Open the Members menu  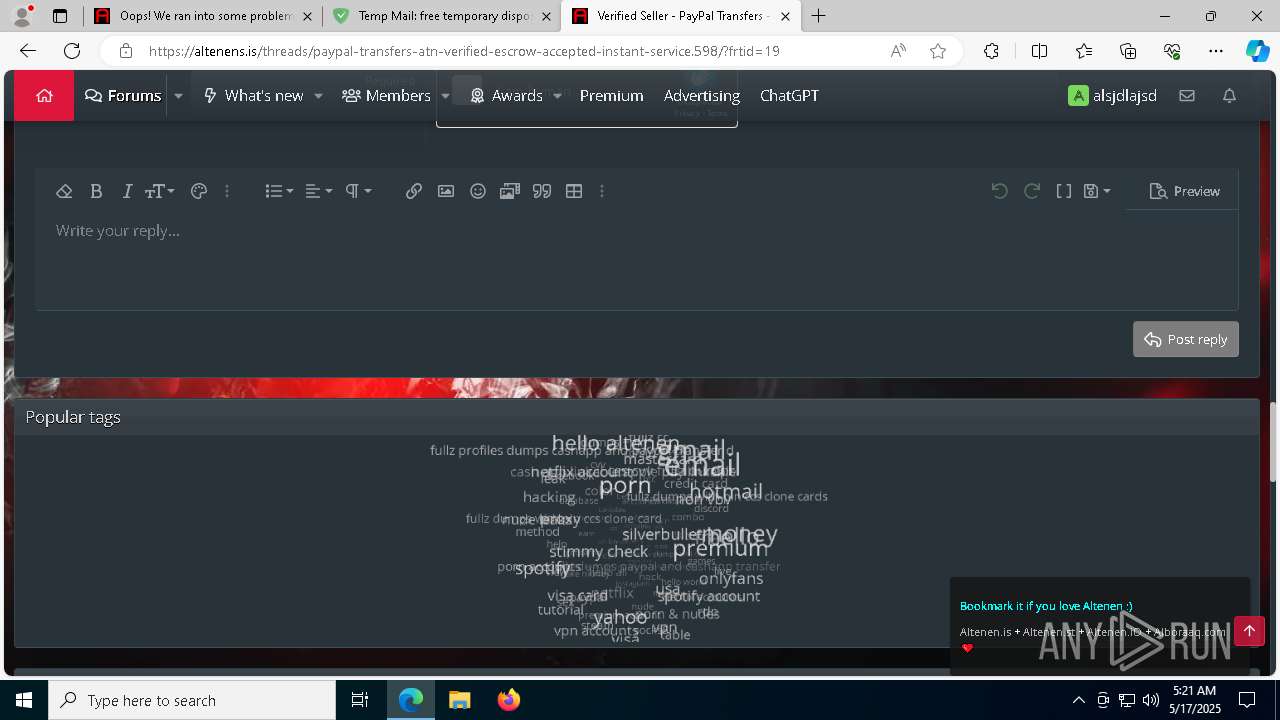click(x=386, y=96)
